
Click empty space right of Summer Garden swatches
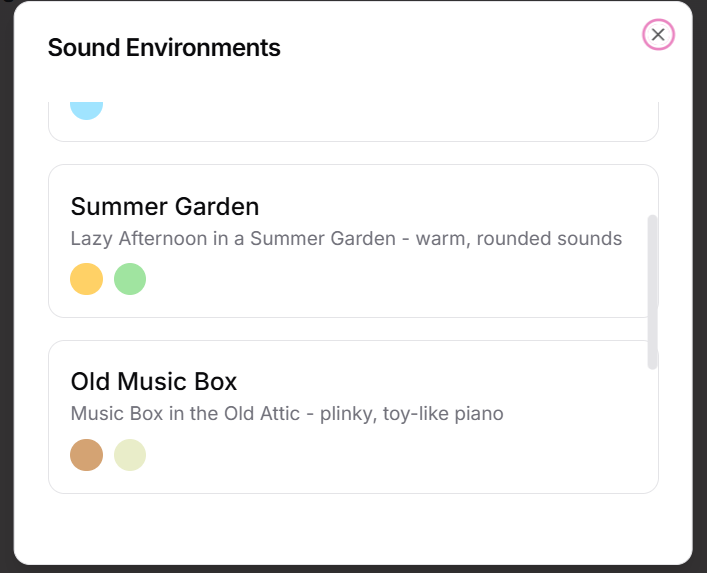click(x=400, y=280)
